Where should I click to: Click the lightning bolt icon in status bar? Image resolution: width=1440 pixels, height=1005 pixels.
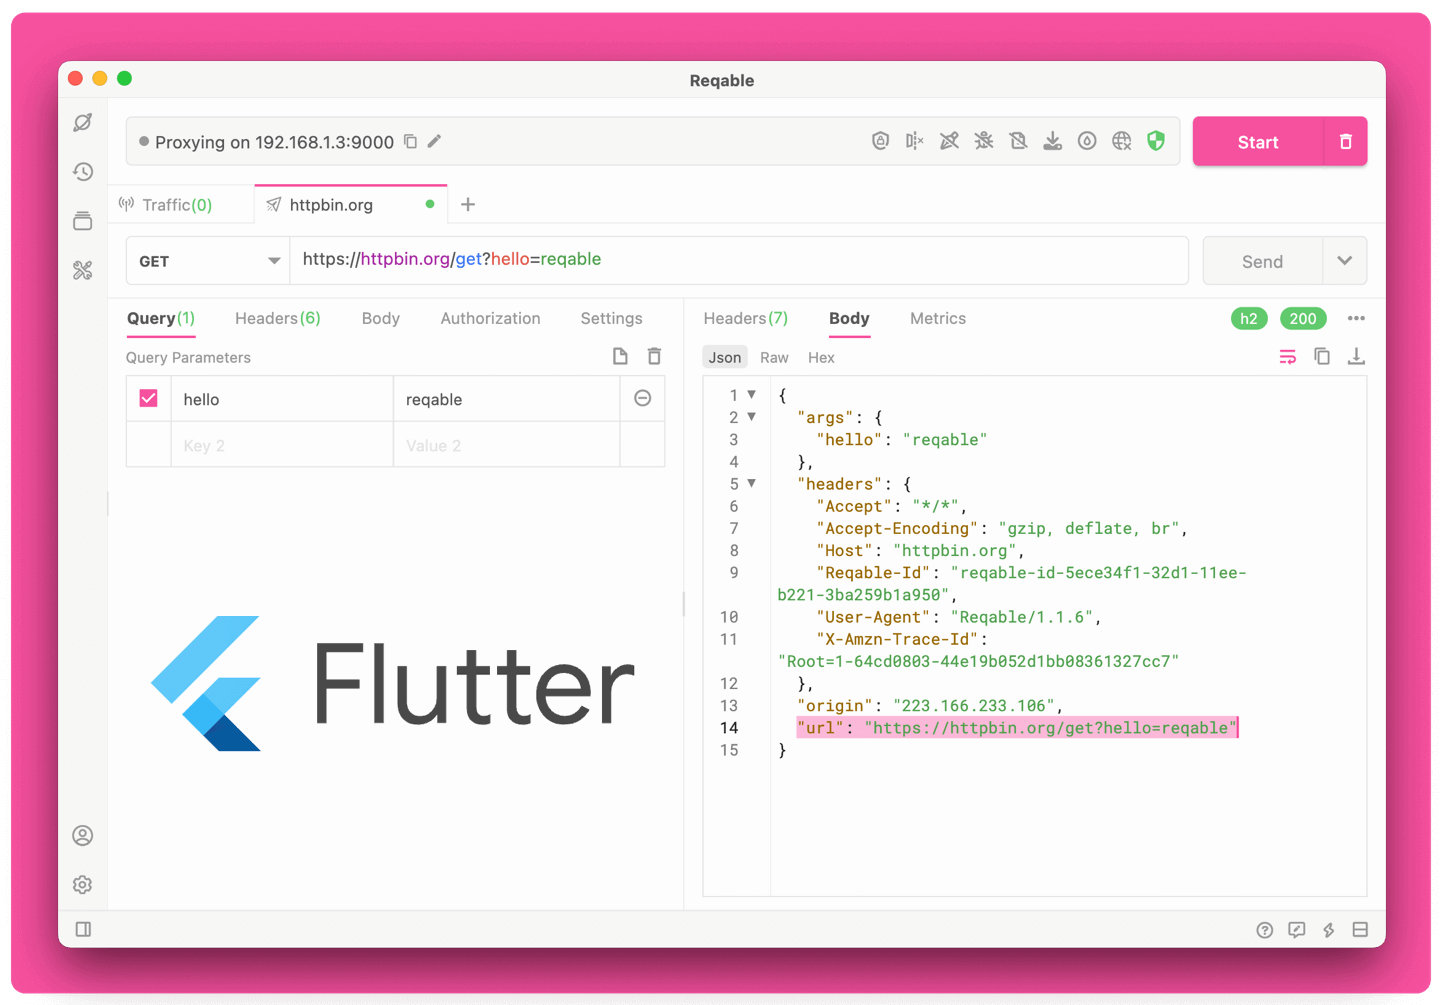1329,930
